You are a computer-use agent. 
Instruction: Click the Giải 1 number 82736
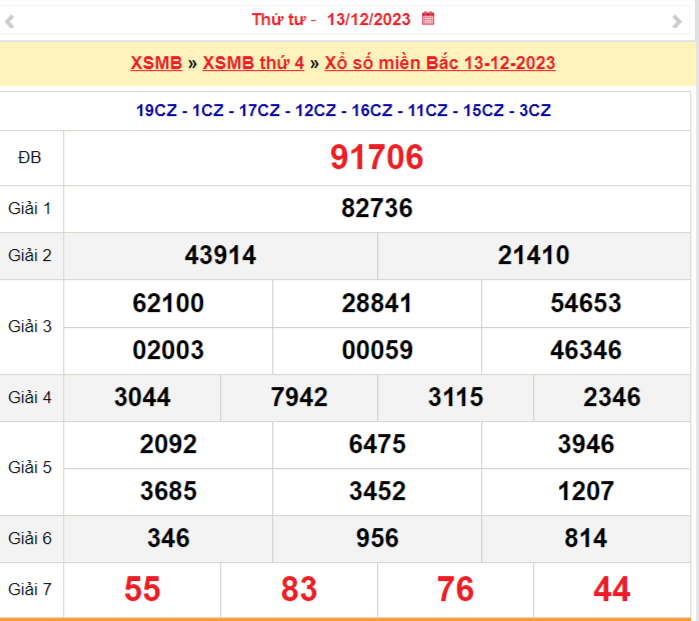tap(377, 208)
